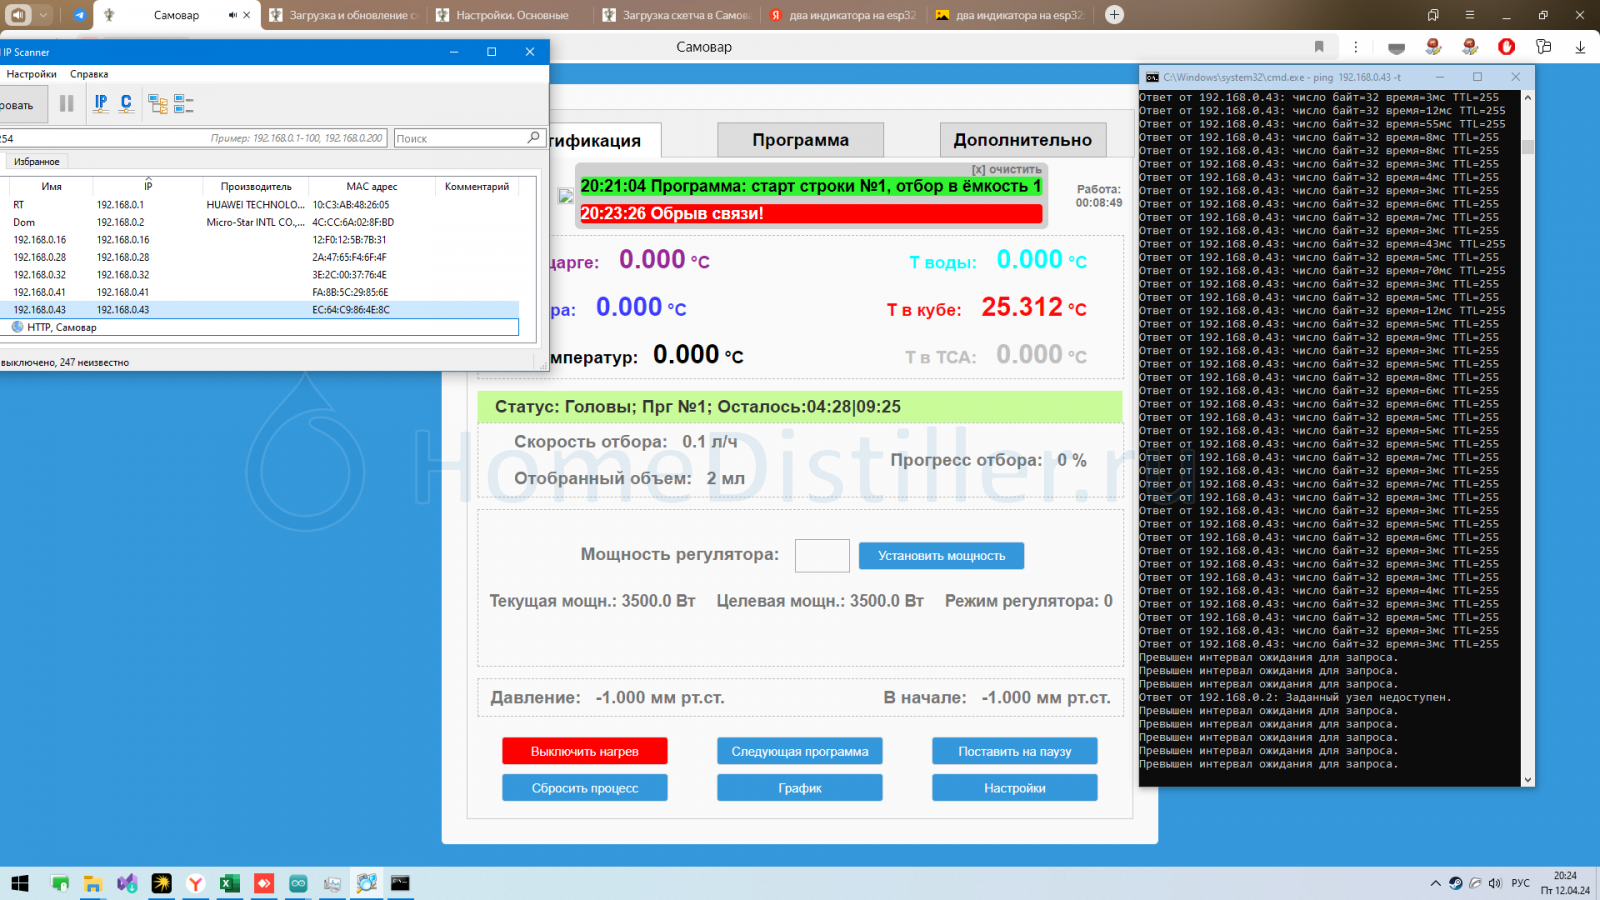Open the browser tab collections icon
This screenshot has width=1600, height=900.
pyautogui.click(x=1433, y=15)
